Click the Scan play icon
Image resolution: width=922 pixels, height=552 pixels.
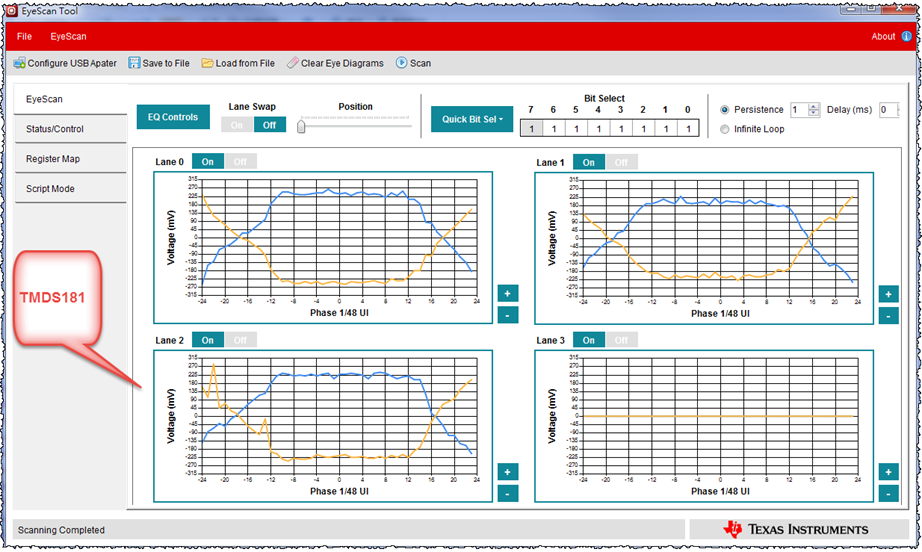pyautogui.click(x=401, y=62)
